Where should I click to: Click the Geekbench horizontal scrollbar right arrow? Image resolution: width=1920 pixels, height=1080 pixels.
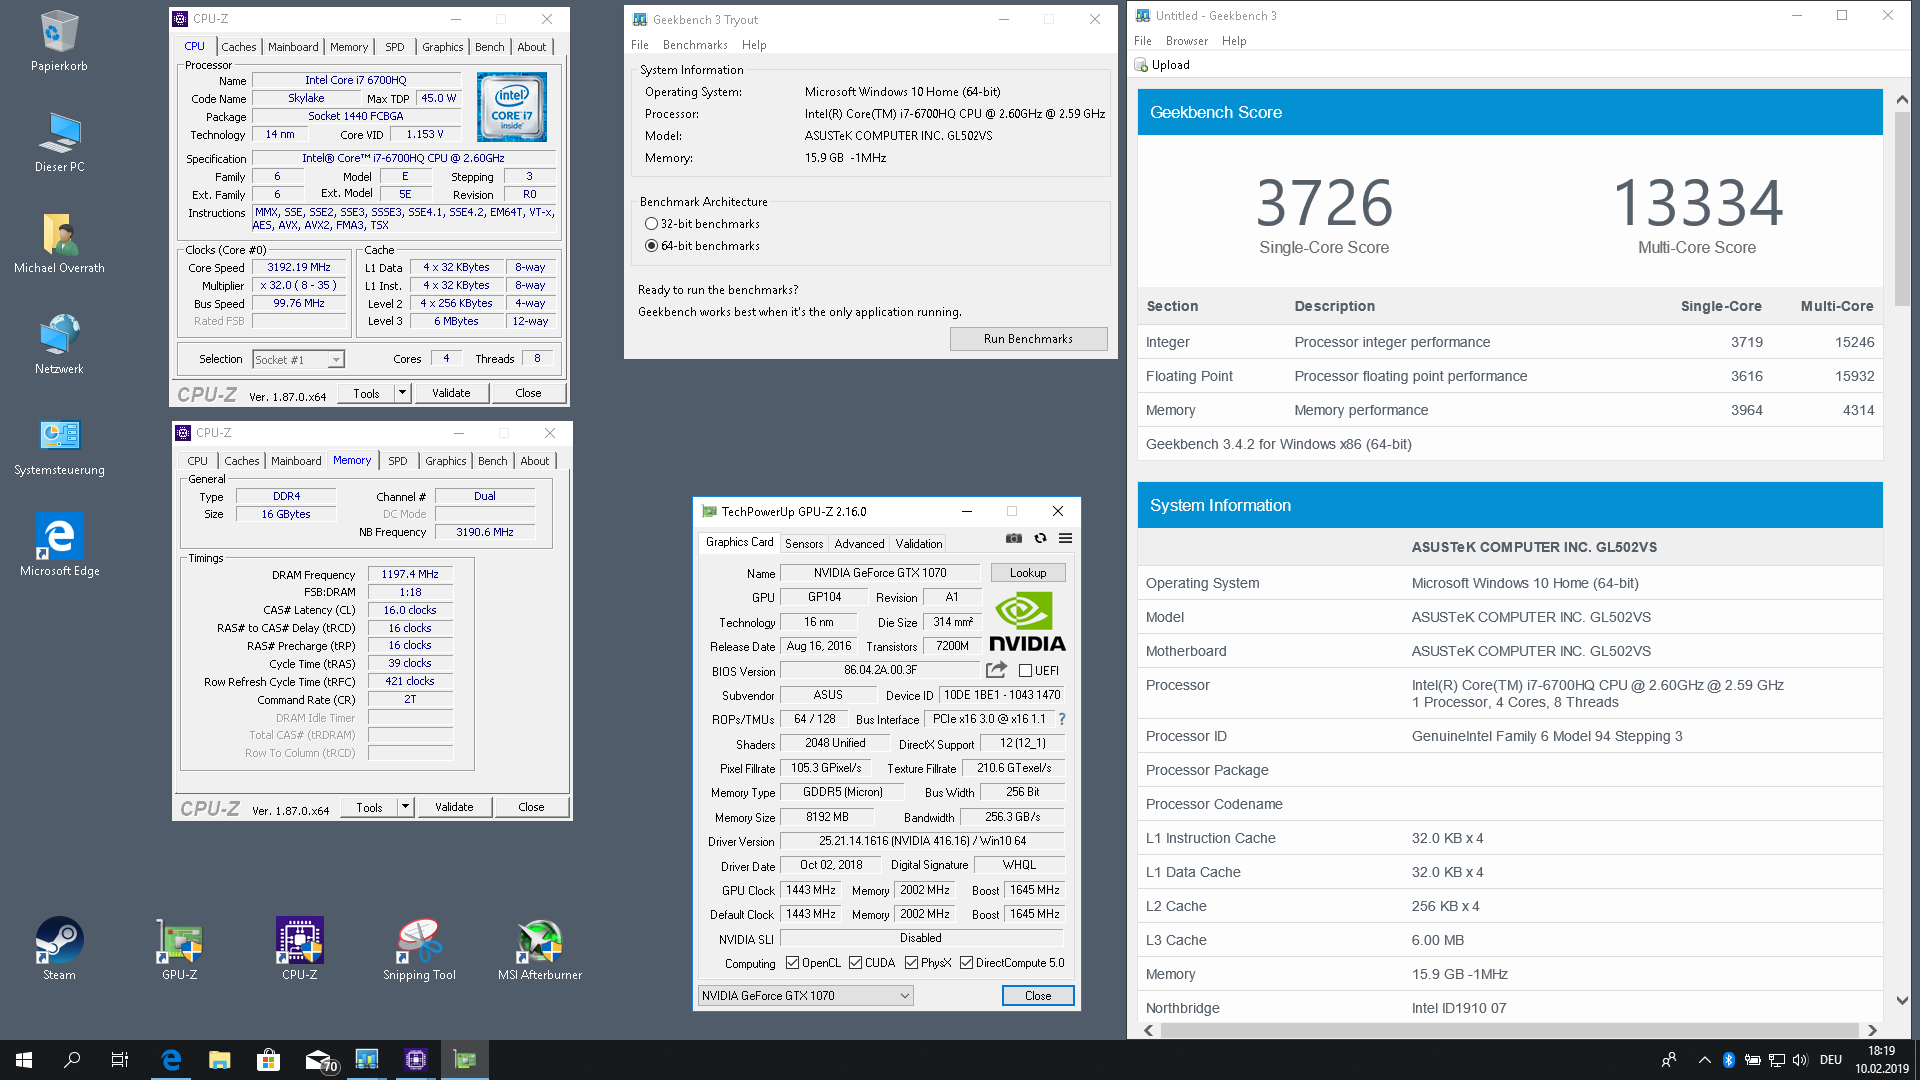click(1872, 1031)
